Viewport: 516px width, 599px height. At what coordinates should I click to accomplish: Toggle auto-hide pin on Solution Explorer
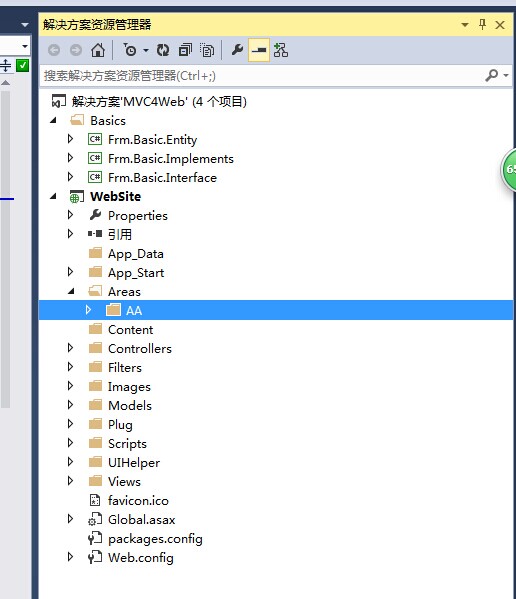(482, 25)
